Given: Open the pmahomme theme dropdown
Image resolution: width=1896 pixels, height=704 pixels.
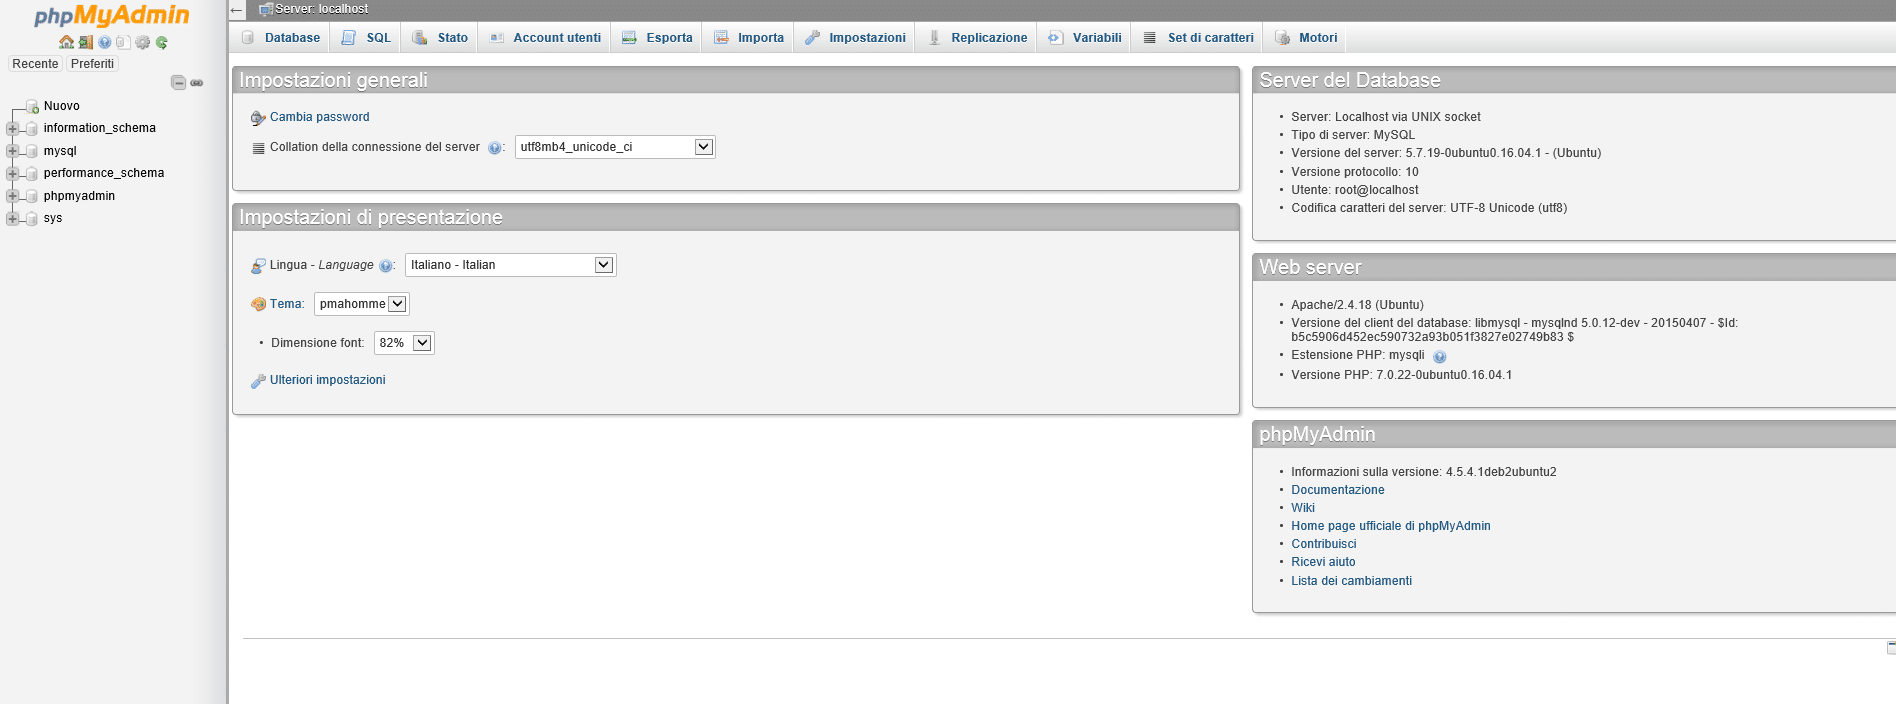Looking at the screenshot, I should click(x=361, y=304).
